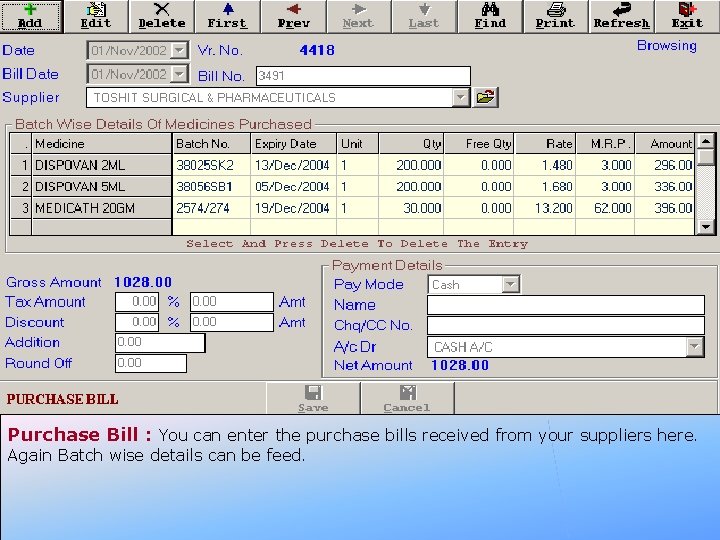Open Find with binoculars icon

click(x=490, y=17)
